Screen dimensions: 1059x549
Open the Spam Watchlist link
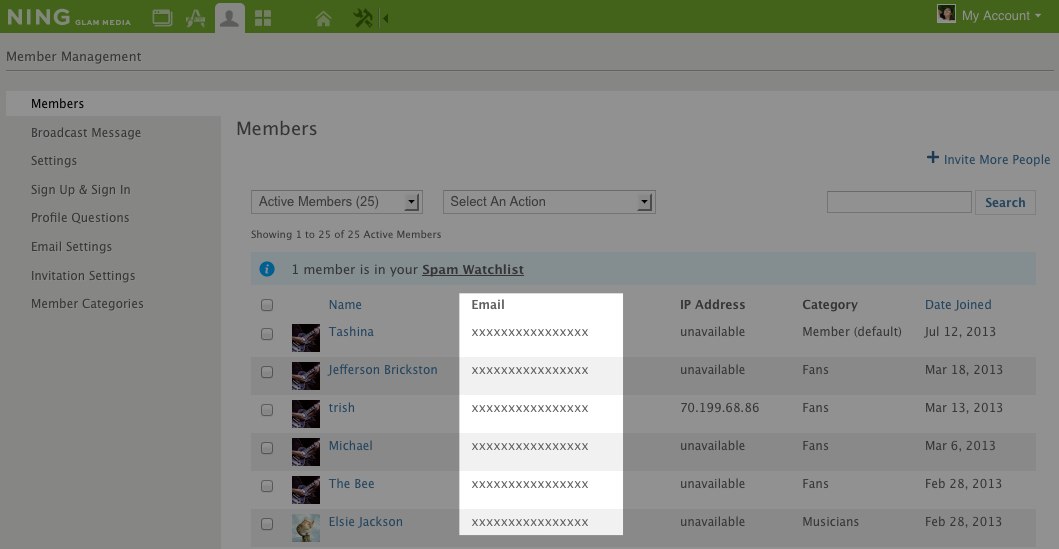point(472,270)
